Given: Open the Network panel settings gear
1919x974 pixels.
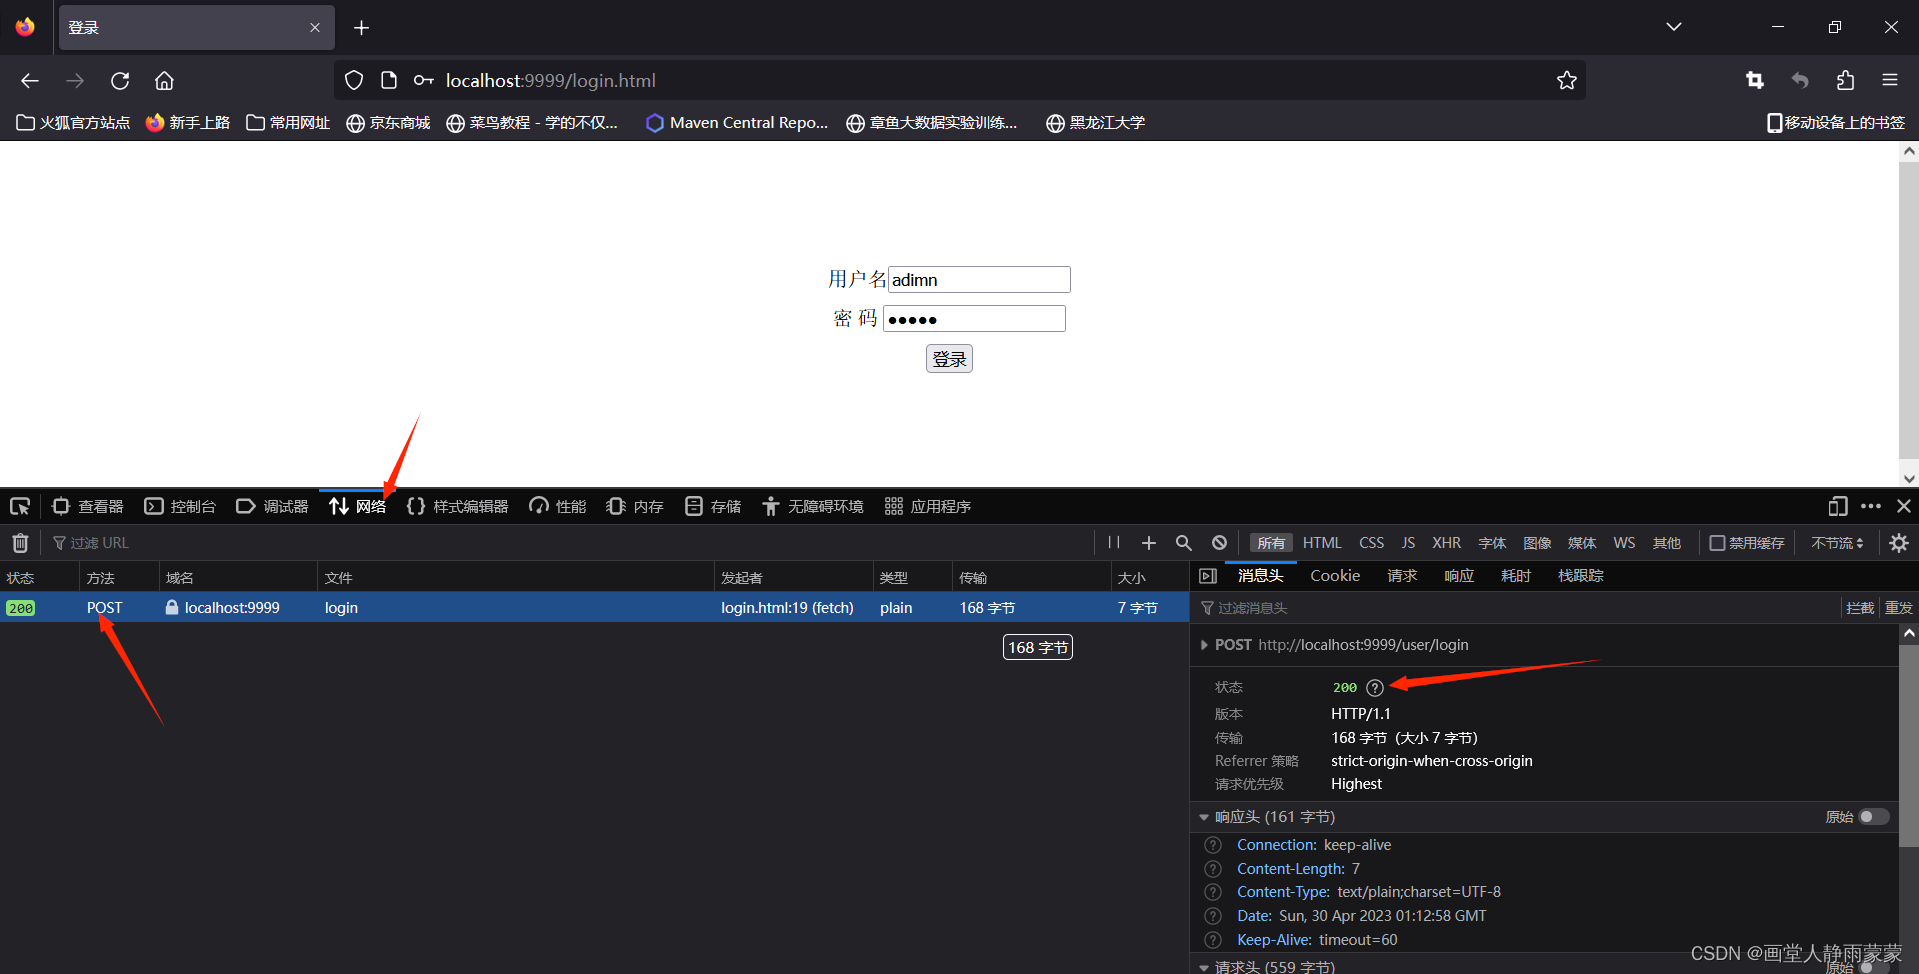Looking at the screenshot, I should click(x=1898, y=542).
